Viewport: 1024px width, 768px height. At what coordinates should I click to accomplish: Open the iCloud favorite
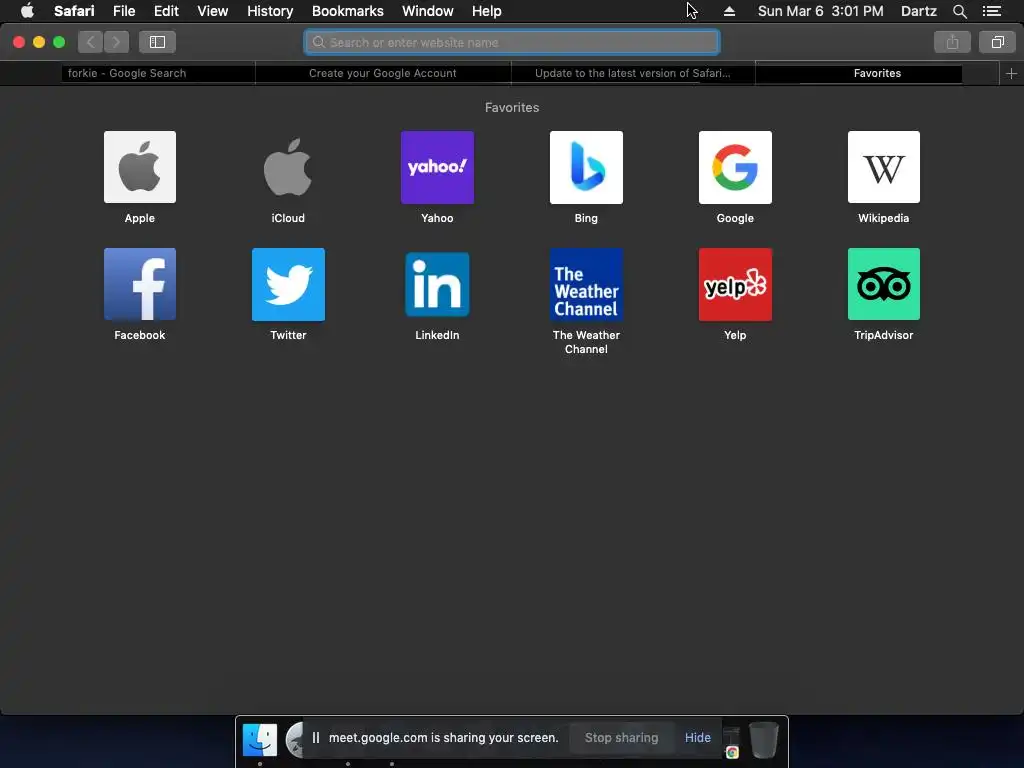(288, 167)
